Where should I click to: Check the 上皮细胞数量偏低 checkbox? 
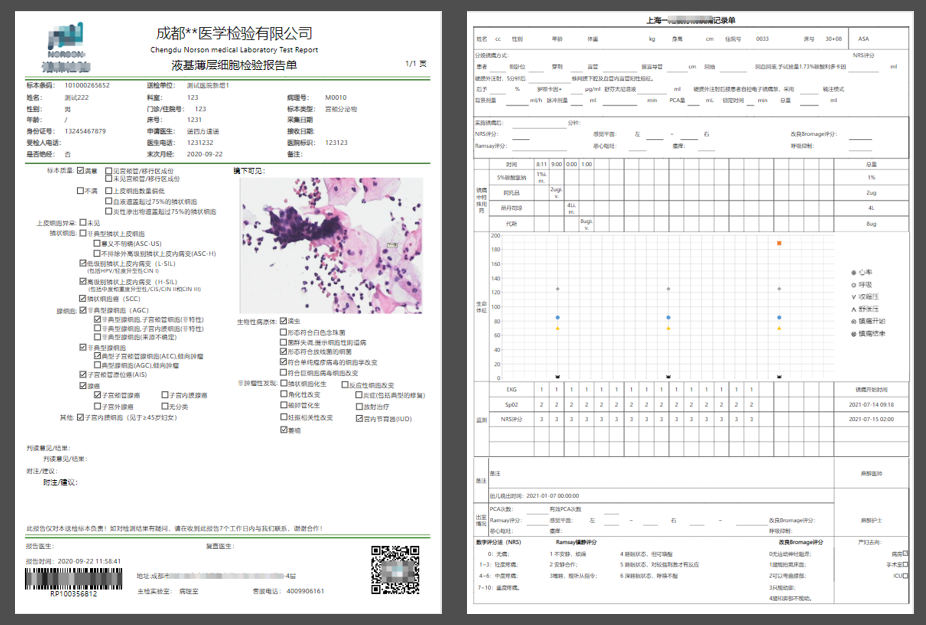click(109, 191)
